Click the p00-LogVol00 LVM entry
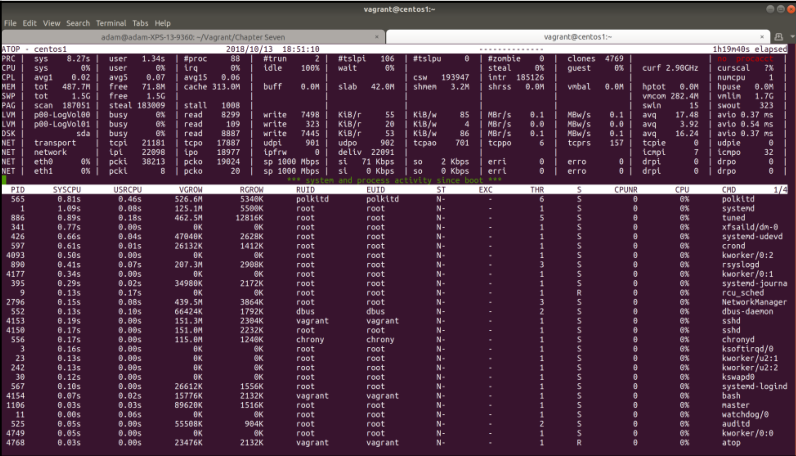The image size is (796, 456). click(x=62, y=115)
